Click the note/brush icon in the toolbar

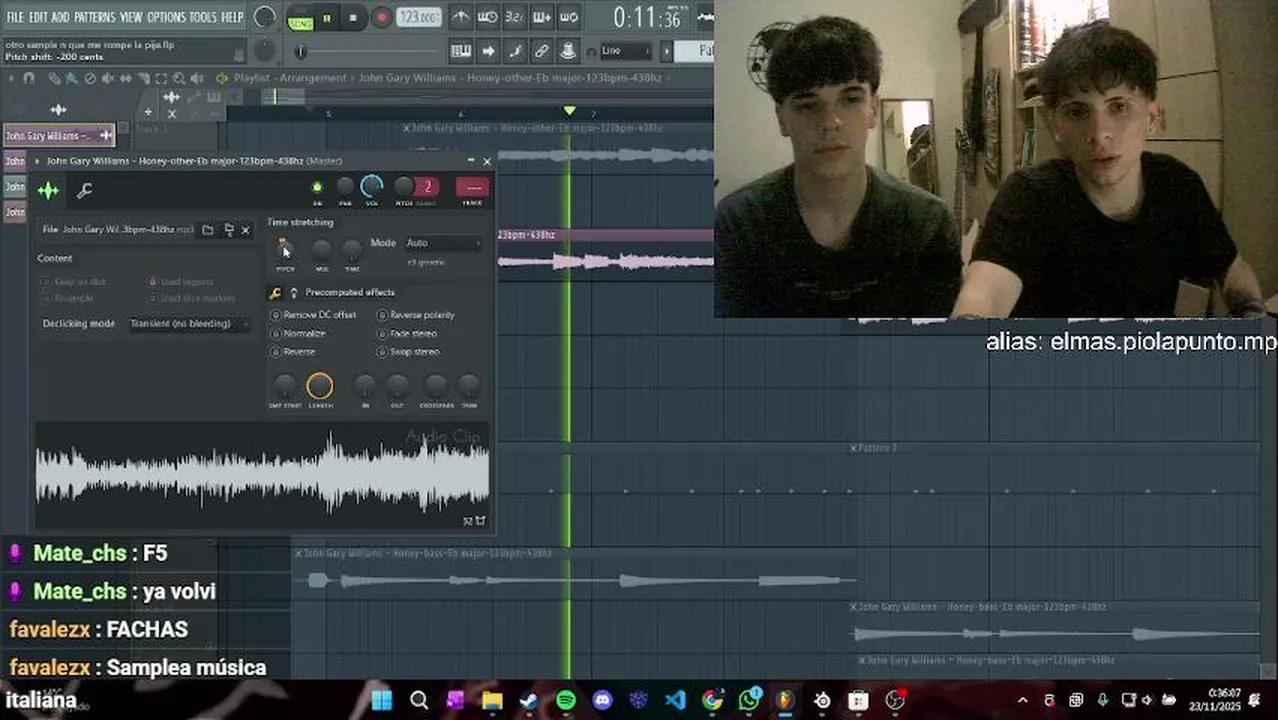[515, 51]
